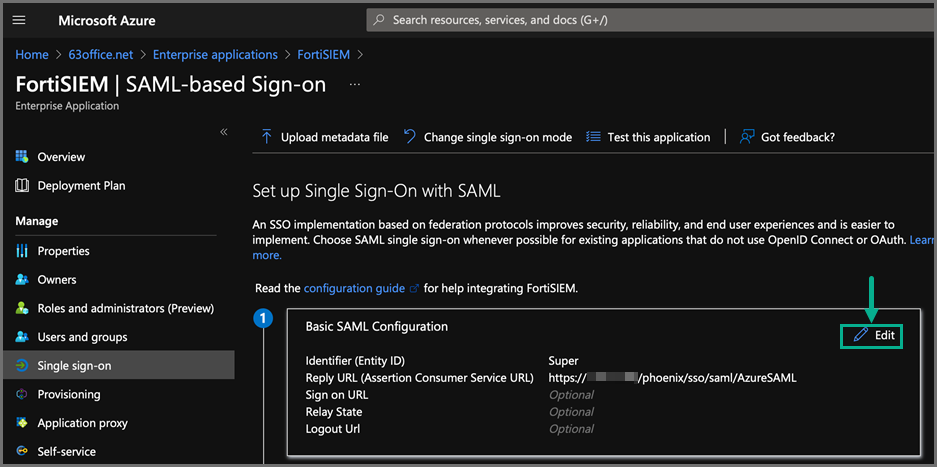Click the search resources input box
Image resolution: width=937 pixels, height=467 pixels.
coord(640,20)
